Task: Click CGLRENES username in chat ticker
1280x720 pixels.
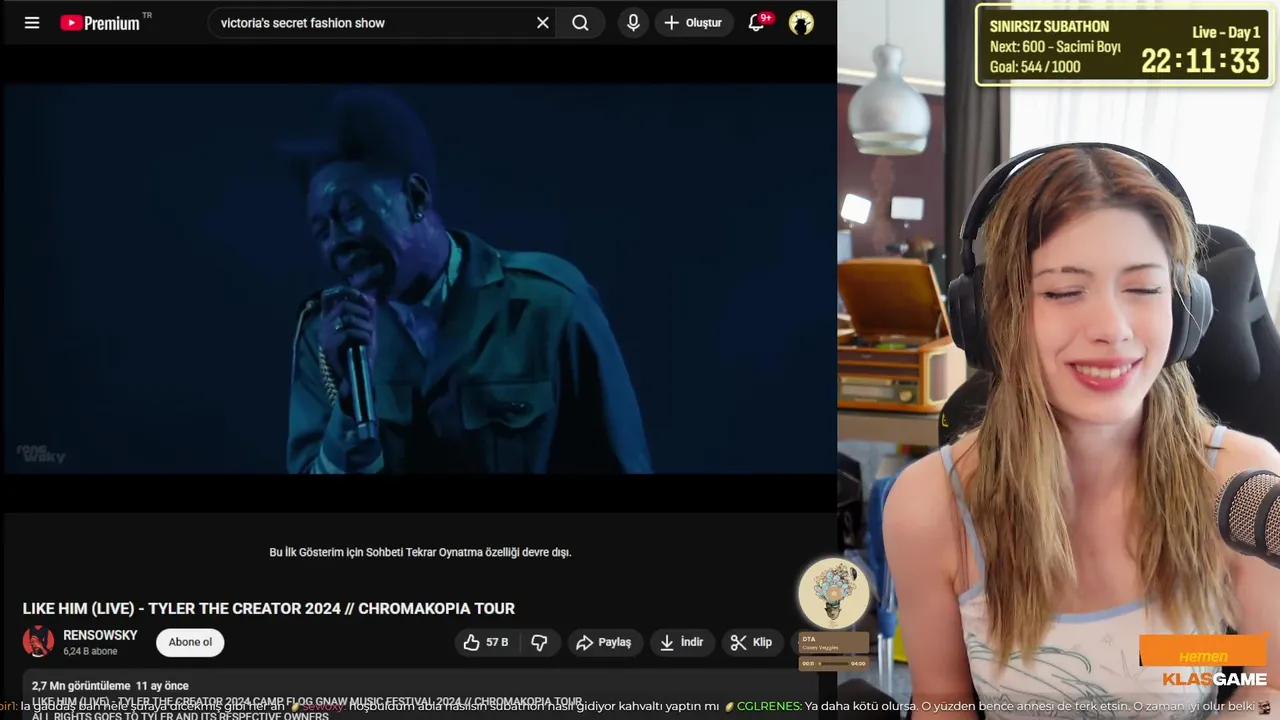Action: (x=768, y=706)
